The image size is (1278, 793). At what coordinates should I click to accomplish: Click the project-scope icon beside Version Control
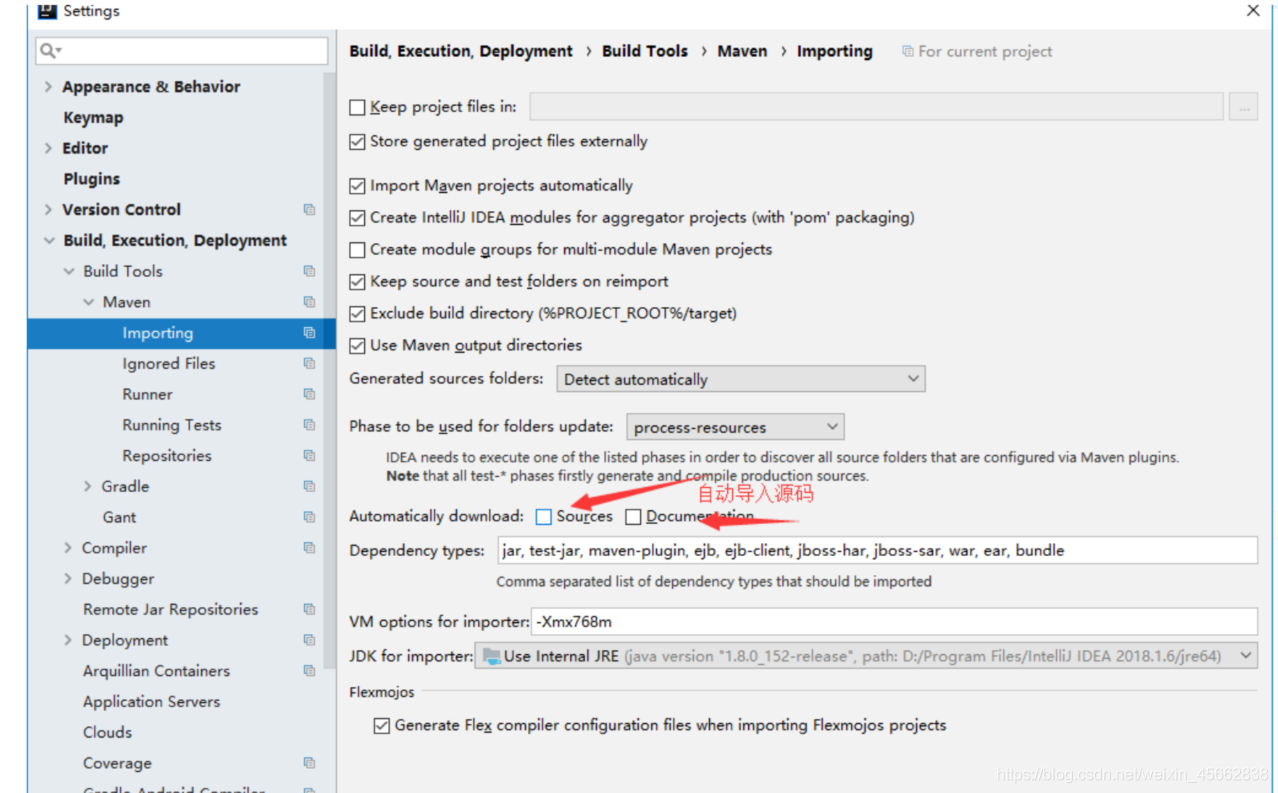[x=309, y=210]
